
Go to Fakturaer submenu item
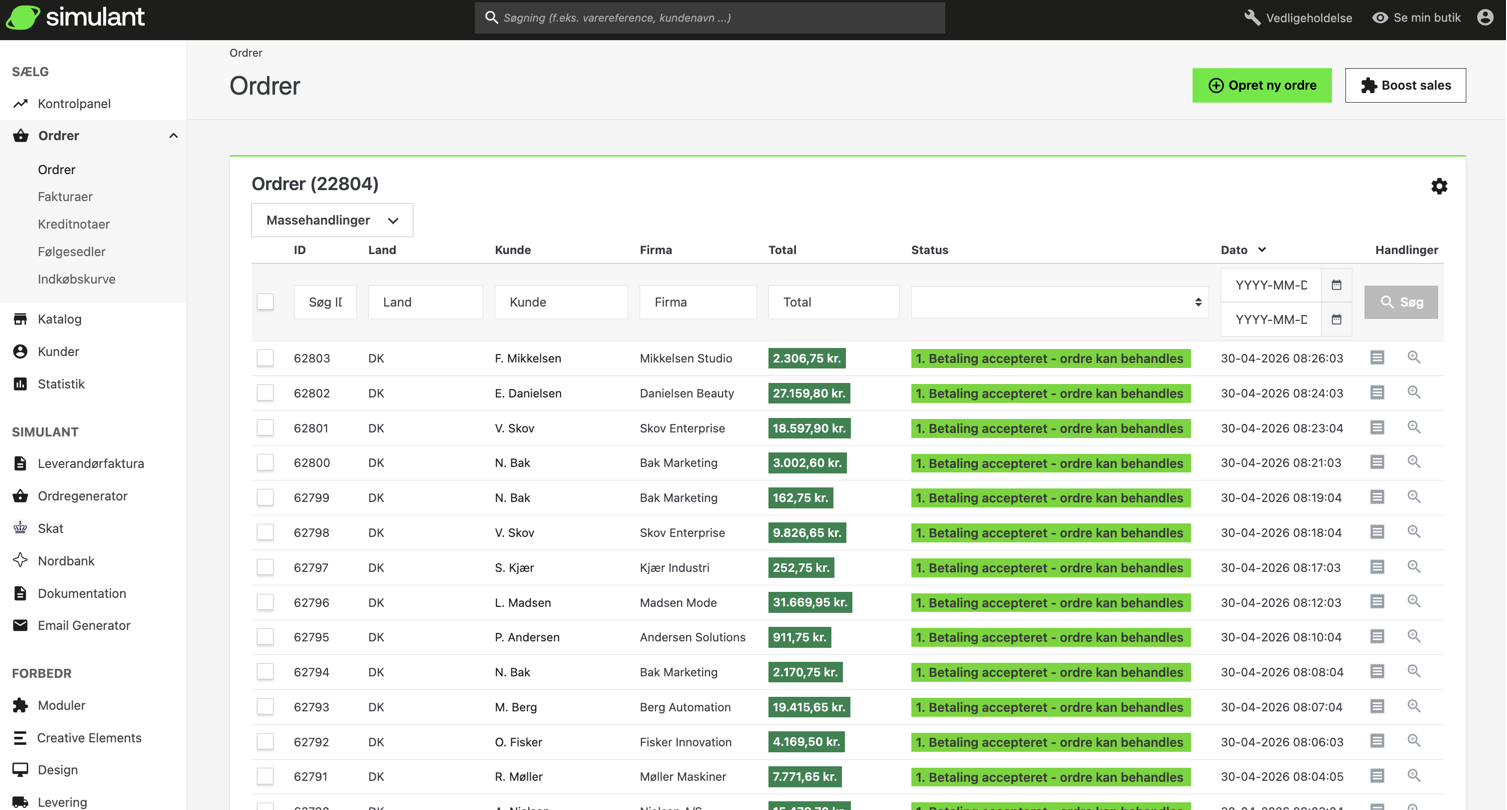[x=65, y=197]
